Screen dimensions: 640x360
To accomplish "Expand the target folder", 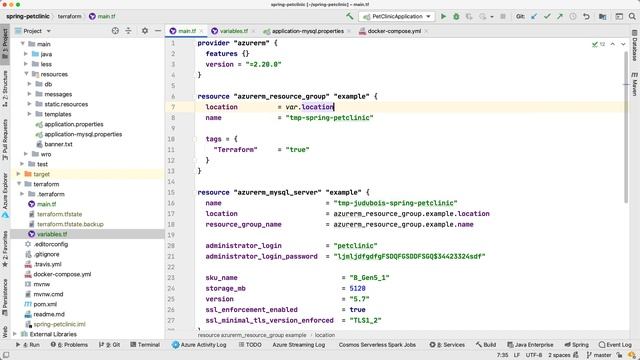I will [x=19, y=174].
